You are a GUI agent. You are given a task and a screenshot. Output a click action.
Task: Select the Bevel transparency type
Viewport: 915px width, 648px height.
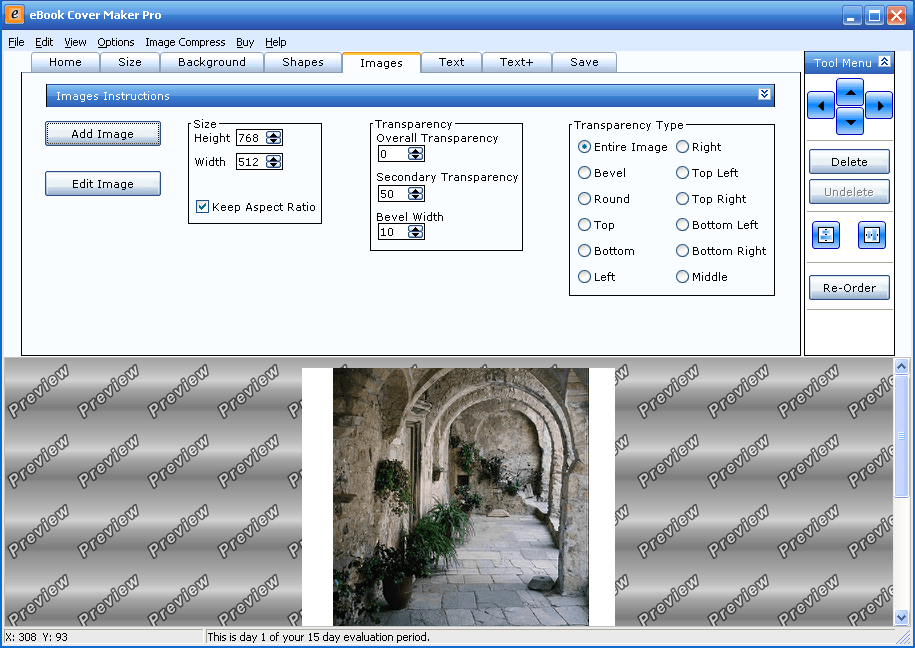583,172
